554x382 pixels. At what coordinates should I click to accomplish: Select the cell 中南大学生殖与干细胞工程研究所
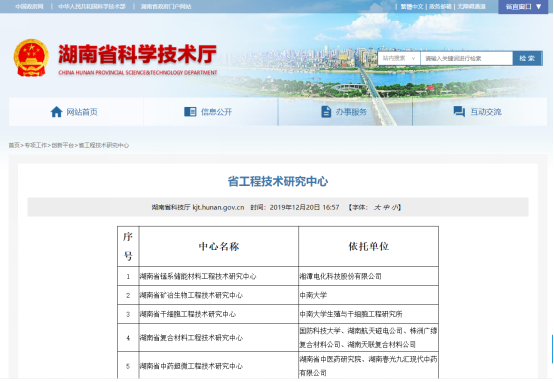(x=369, y=314)
